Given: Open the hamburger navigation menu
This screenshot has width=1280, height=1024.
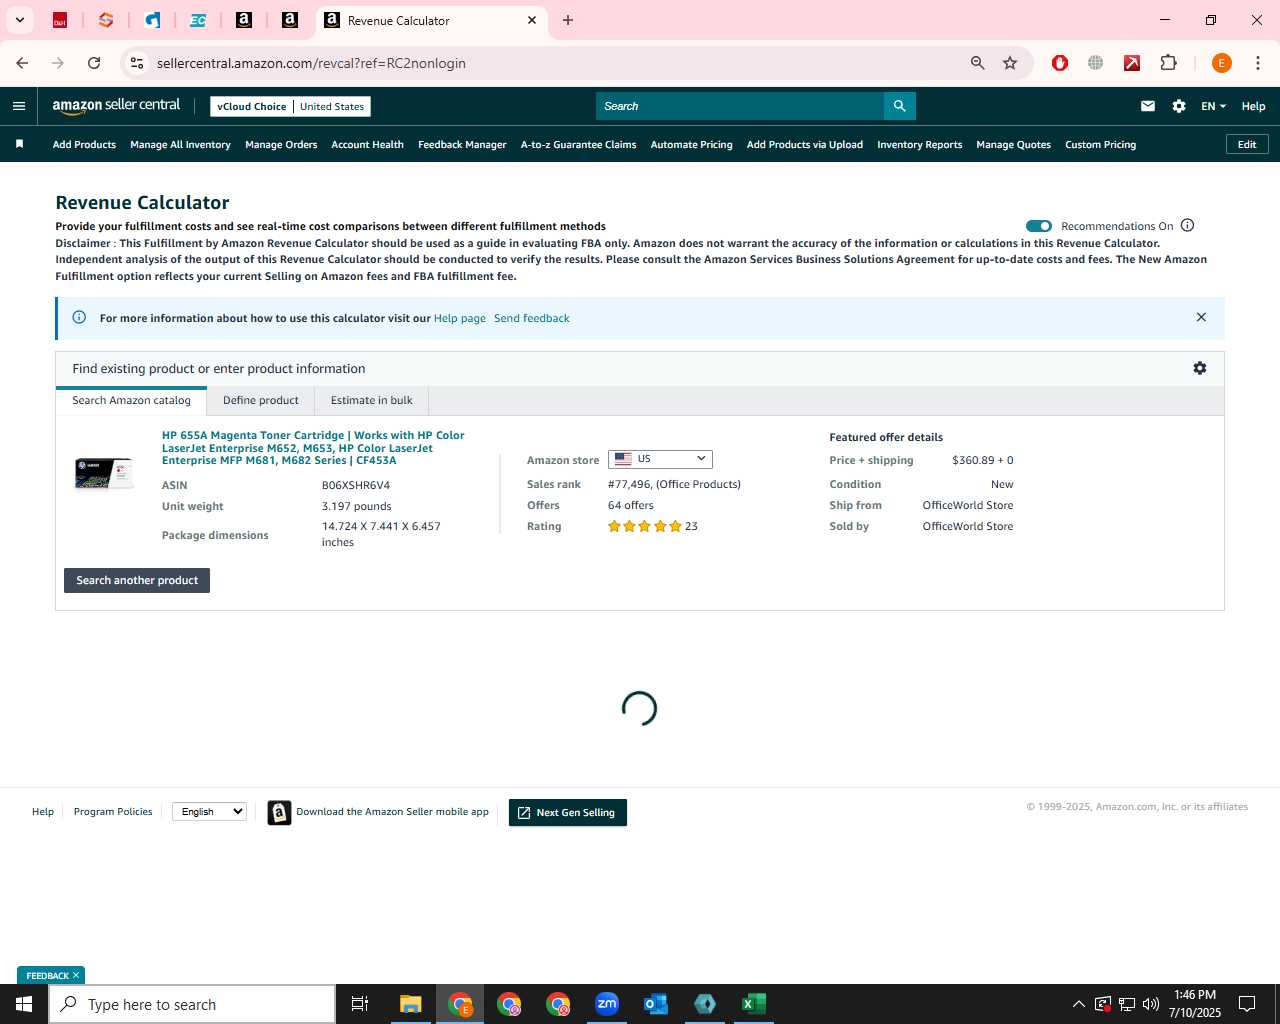Looking at the screenshot, I should (19, 106).
